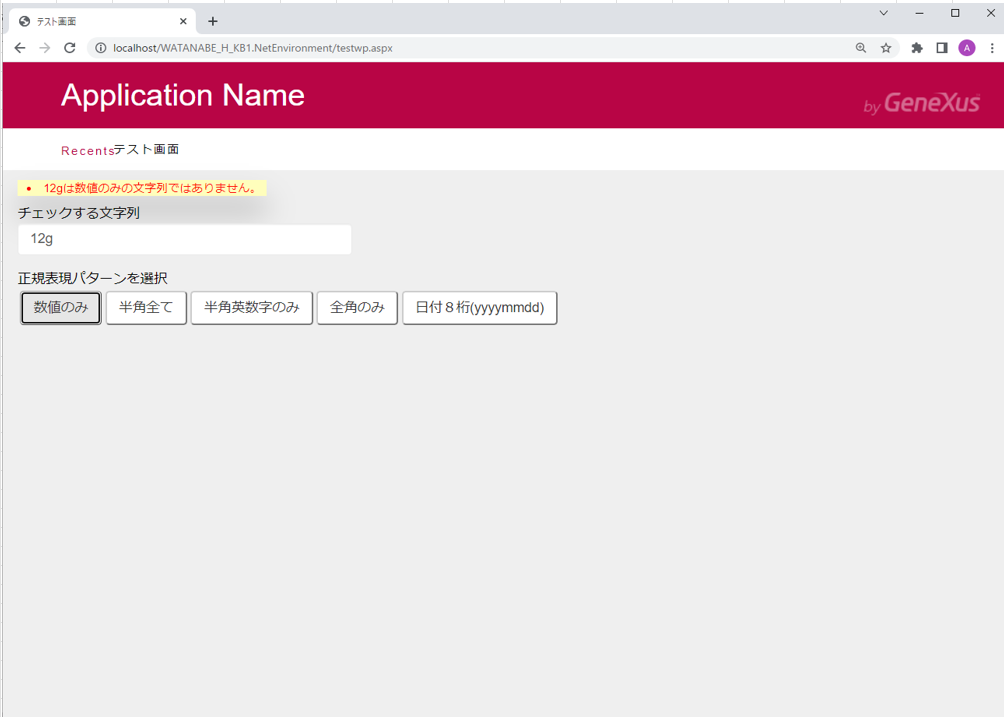
Task: Select the テスト画面 browser tab
Action: [95, 21]
